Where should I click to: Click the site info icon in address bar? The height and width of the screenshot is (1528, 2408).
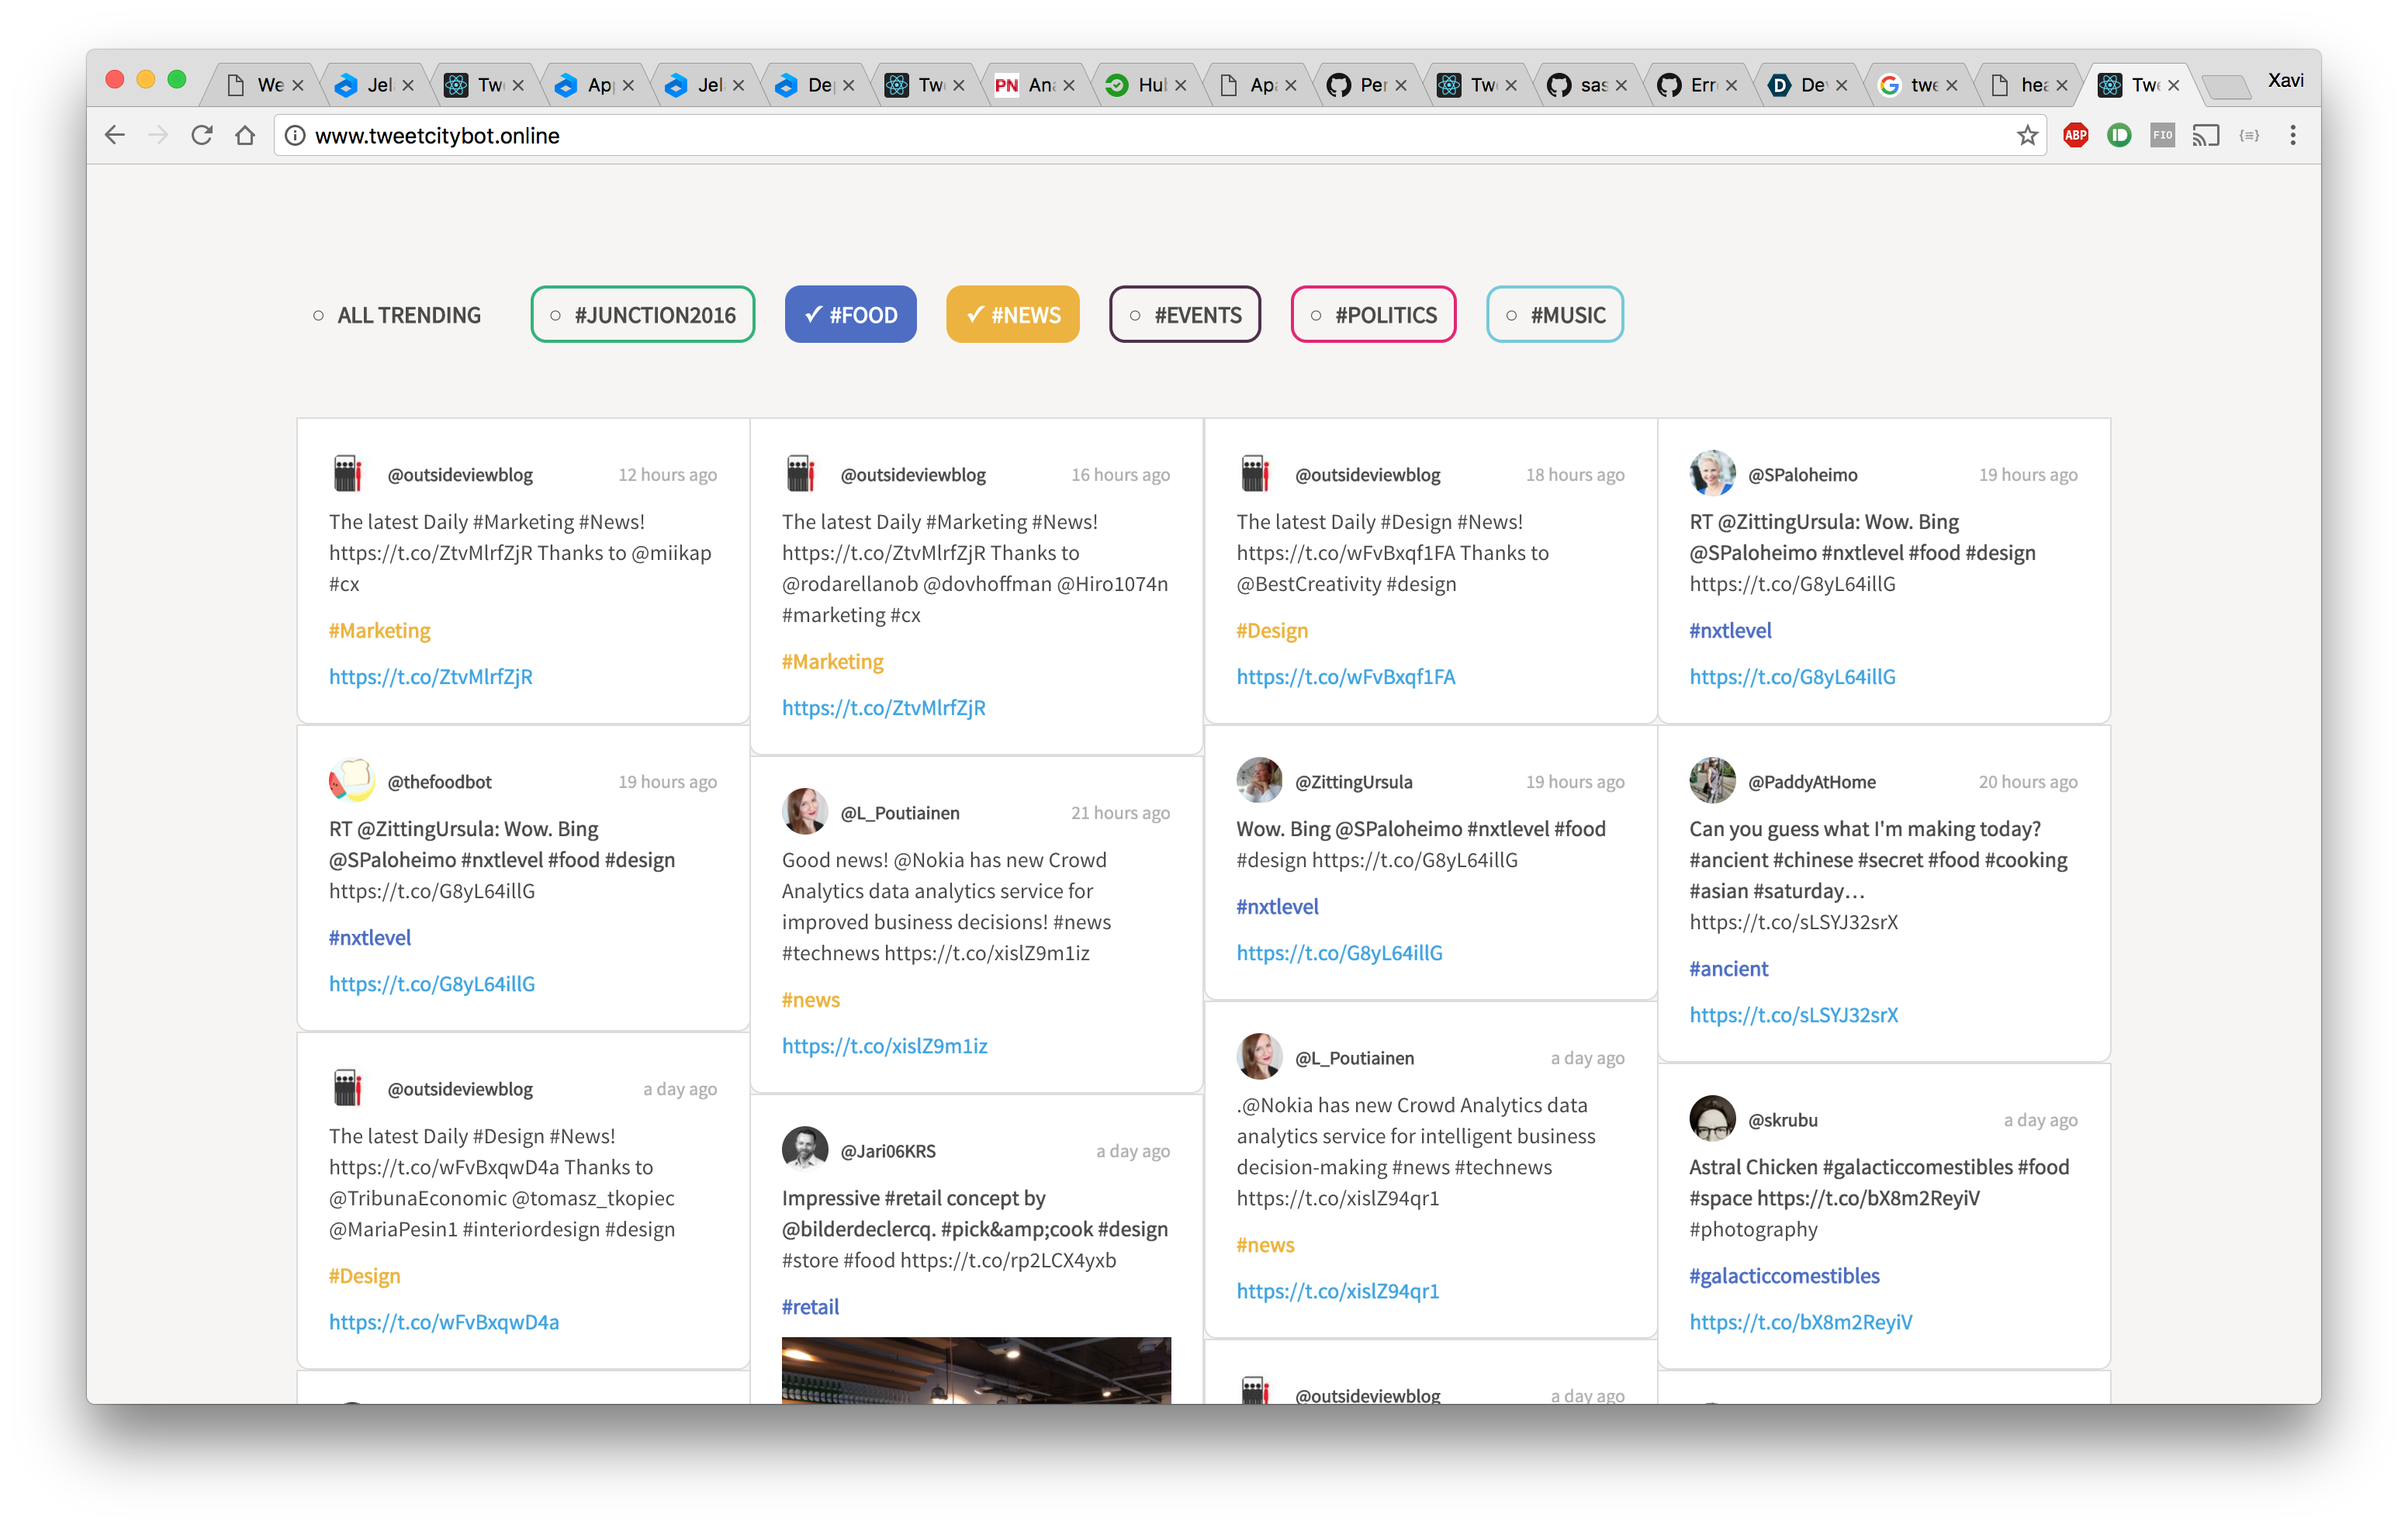[295, 135]
